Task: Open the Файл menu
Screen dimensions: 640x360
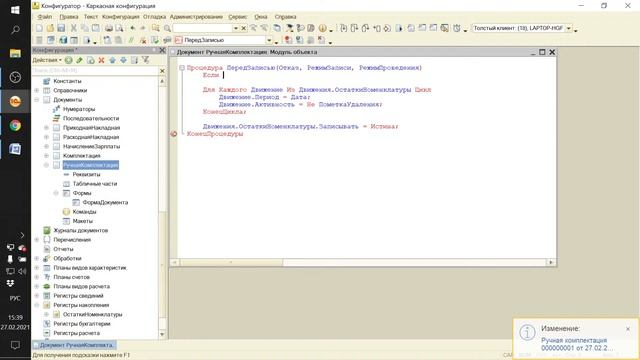Action: 44,17
